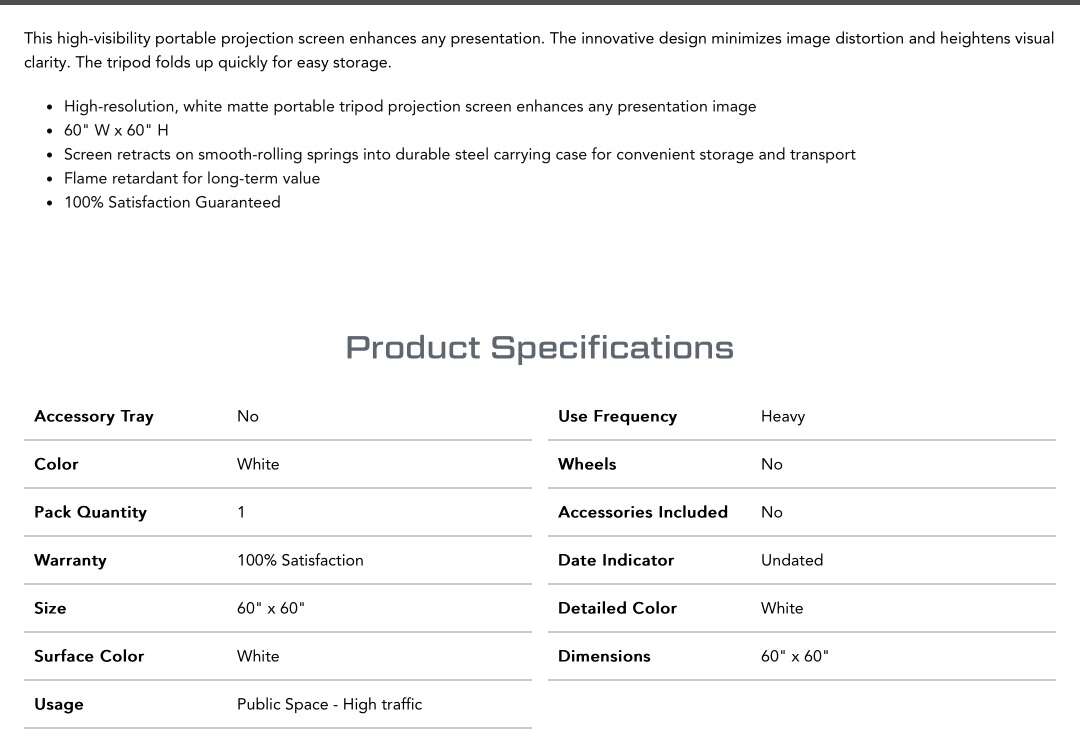Click the Surface Color label
1080x743 pixels.
coord(89,656)
